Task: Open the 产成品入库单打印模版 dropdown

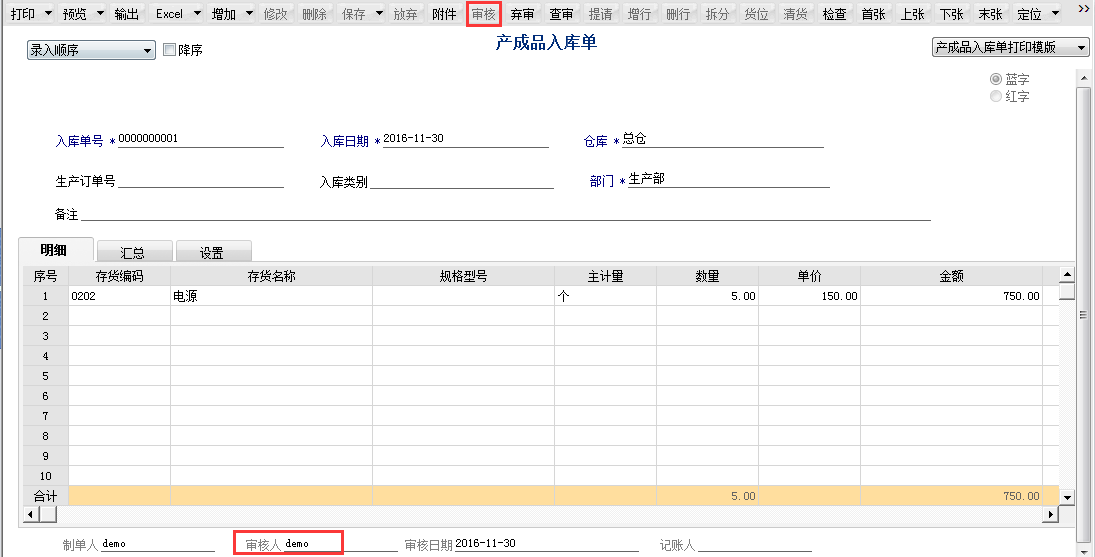Action: pyautogui.click(x=1011, y=47)
